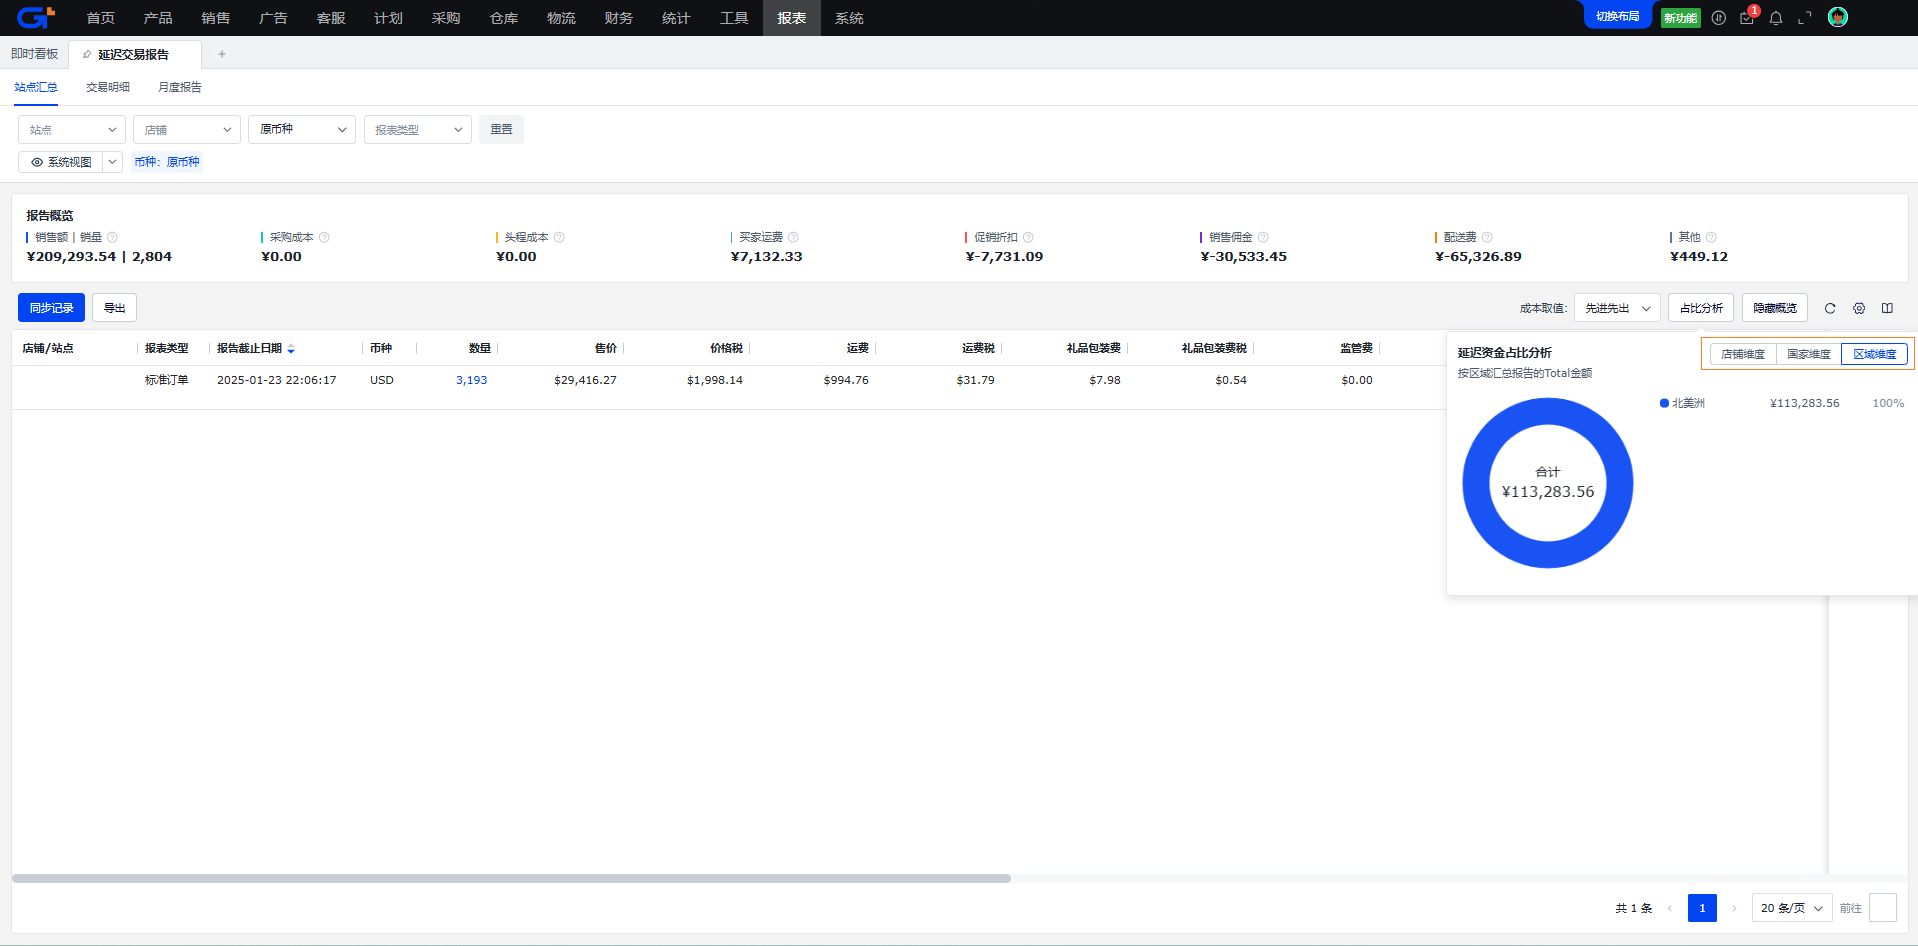
Task: Click the 切换布局 button
Action: 1617,16
